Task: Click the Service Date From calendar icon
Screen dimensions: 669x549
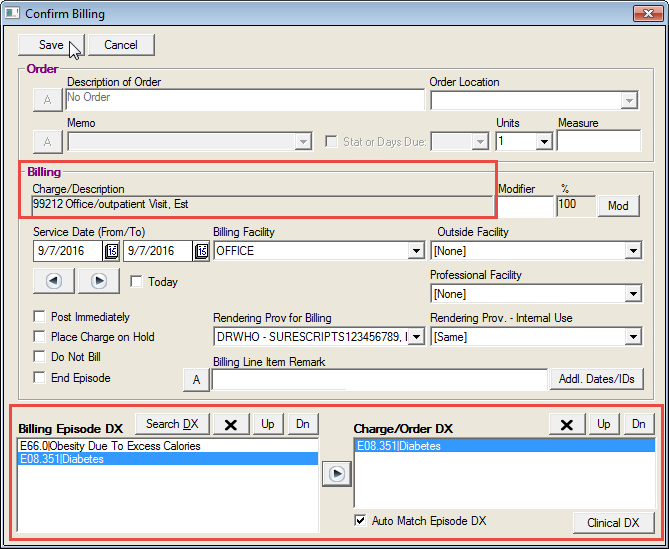Action: pos(111,251)
